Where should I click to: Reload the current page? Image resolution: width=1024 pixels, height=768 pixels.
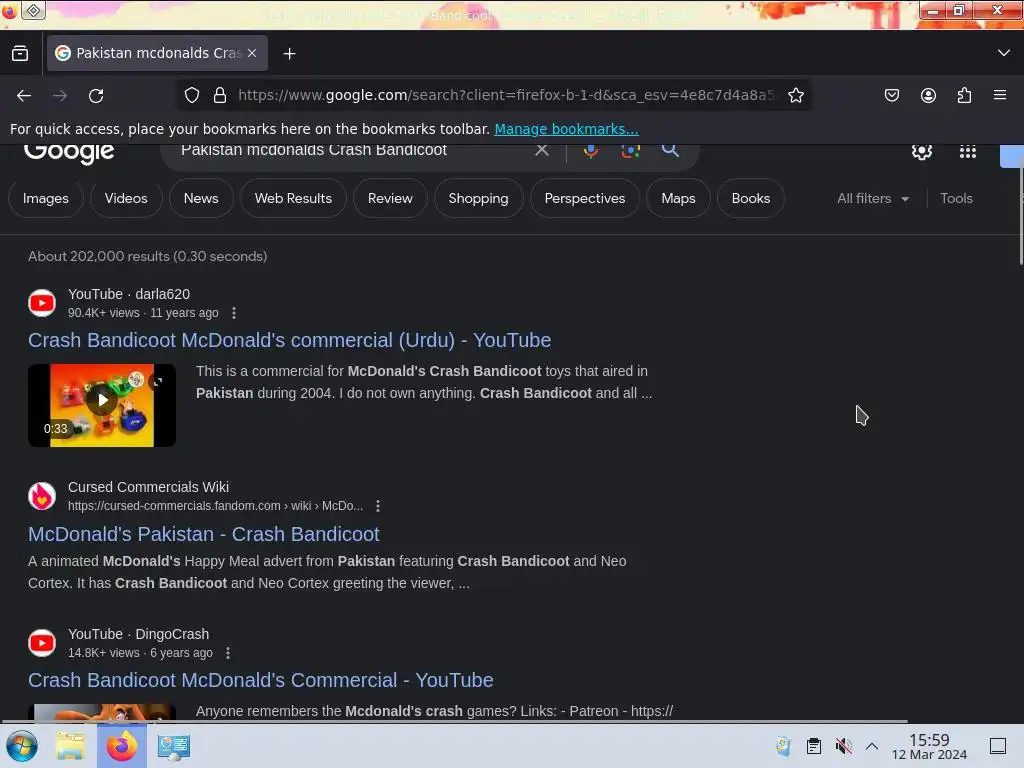pyautogui.click(x=96, y=96)
